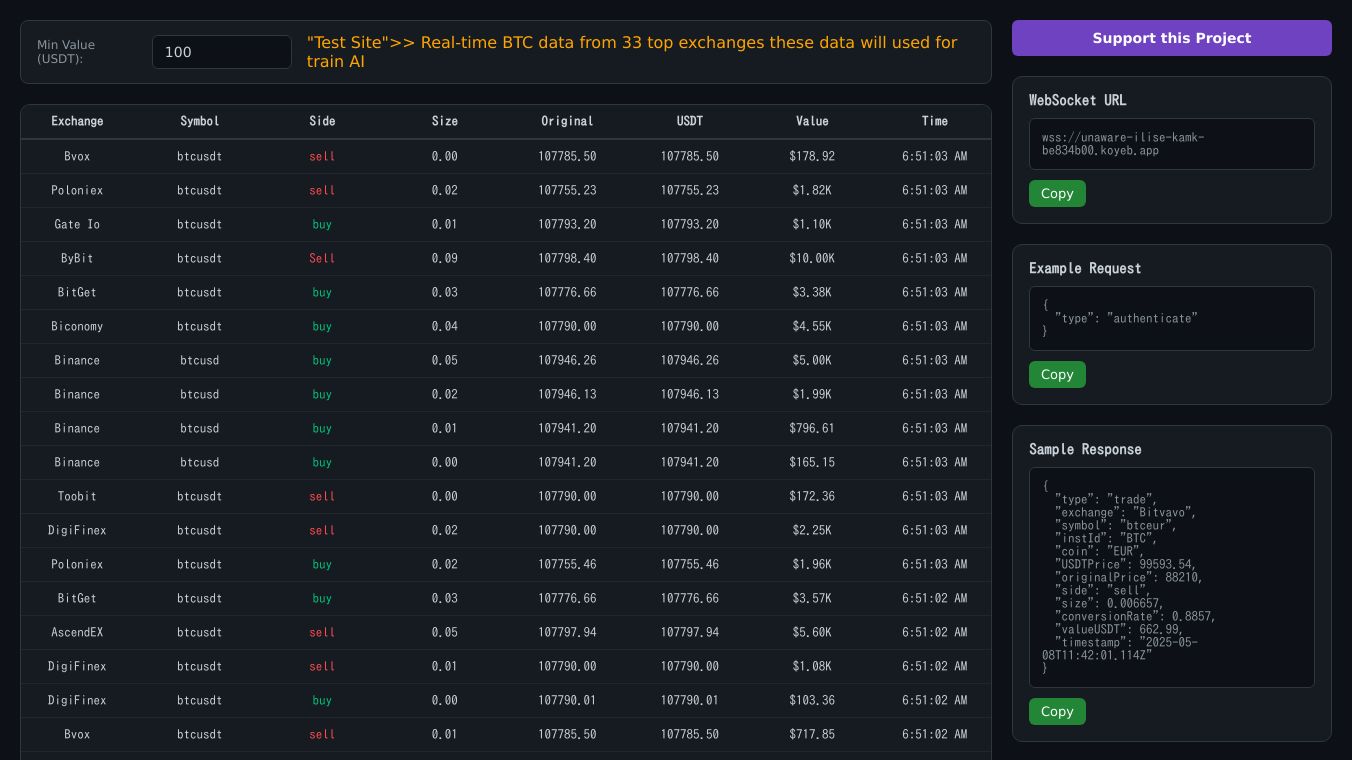This screenshot has height=760, width=1352.
Task: Click the Size column header
Action: [445, 121]
